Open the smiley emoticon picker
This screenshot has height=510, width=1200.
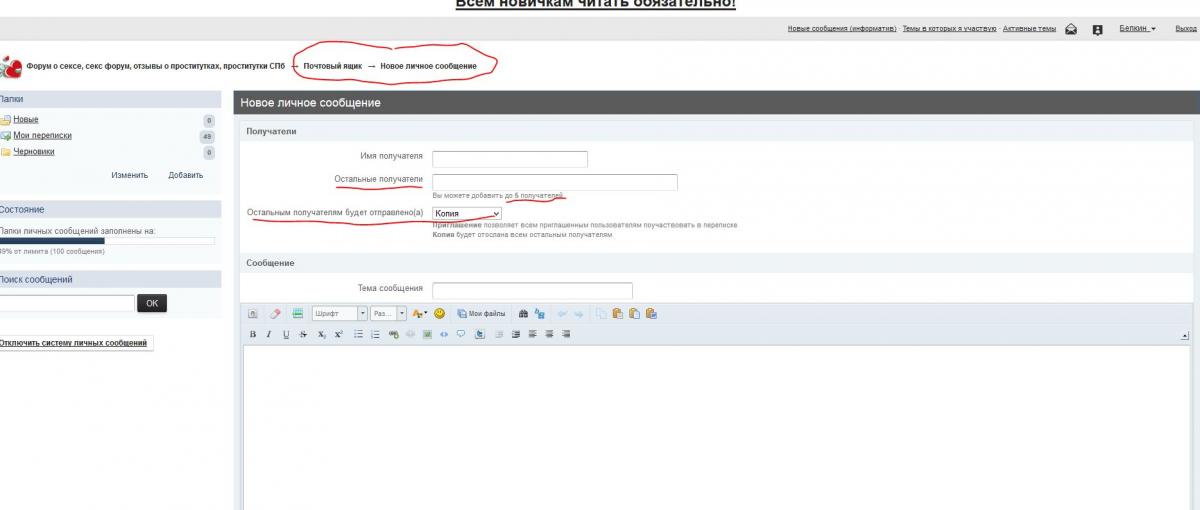click(439, 313)
